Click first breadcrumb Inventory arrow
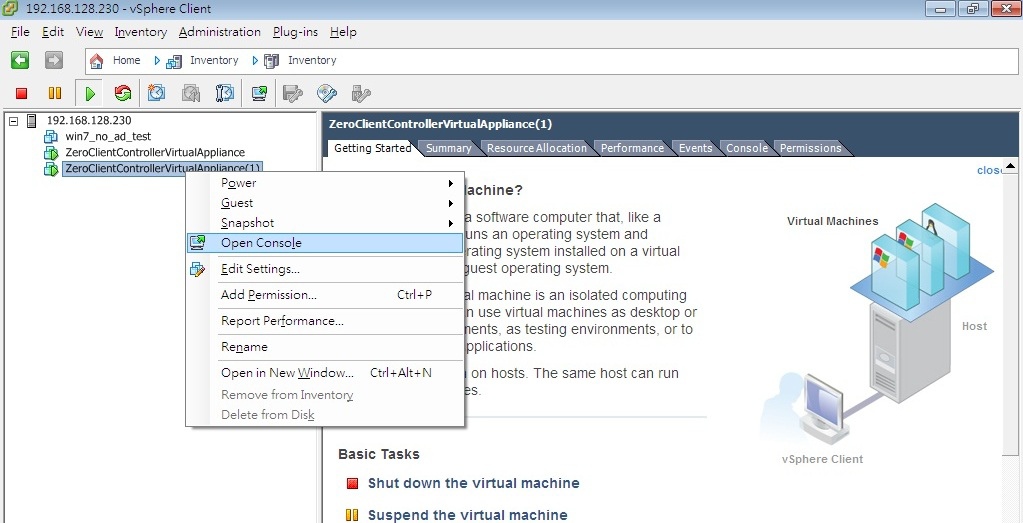Viewport: 1023px width, 523px height. (157, 61)
